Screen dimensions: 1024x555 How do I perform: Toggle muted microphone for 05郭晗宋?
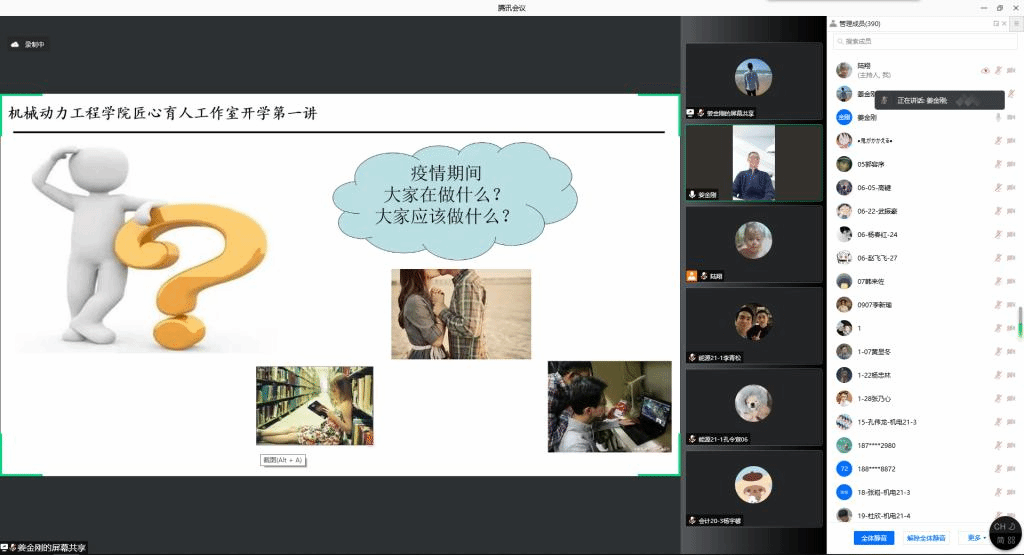click(997, 164)
